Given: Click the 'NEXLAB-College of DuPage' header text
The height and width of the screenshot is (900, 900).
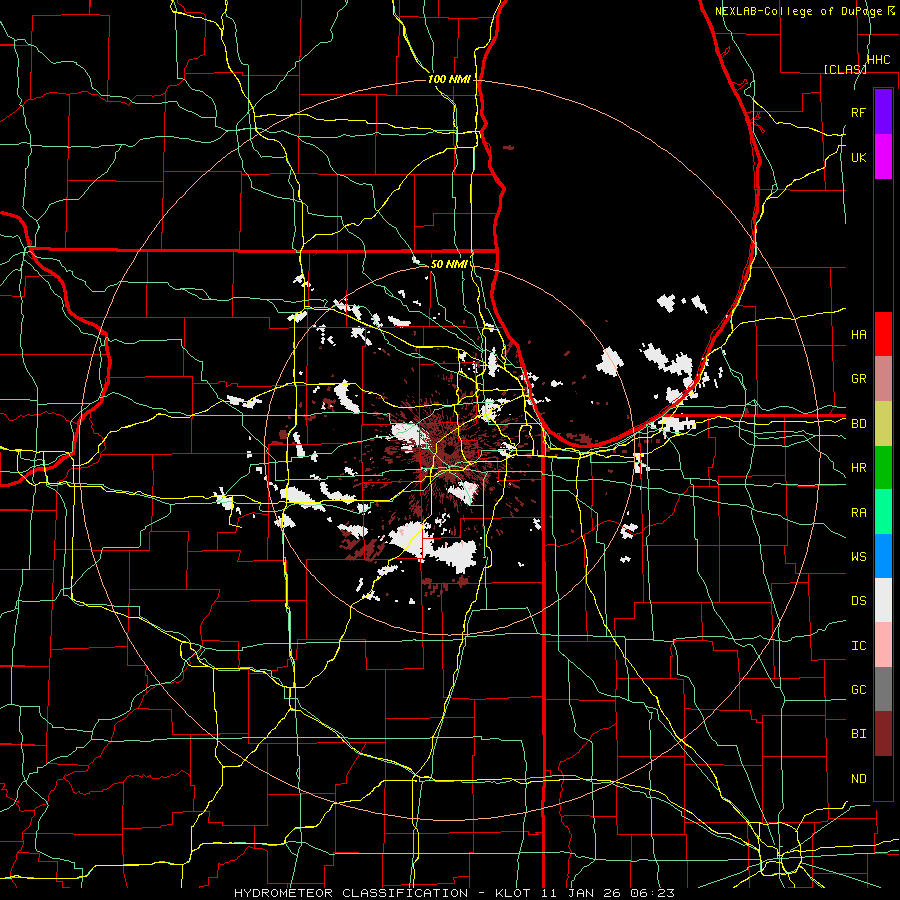Looking at the screenshot, I should (x=798, y=11).
